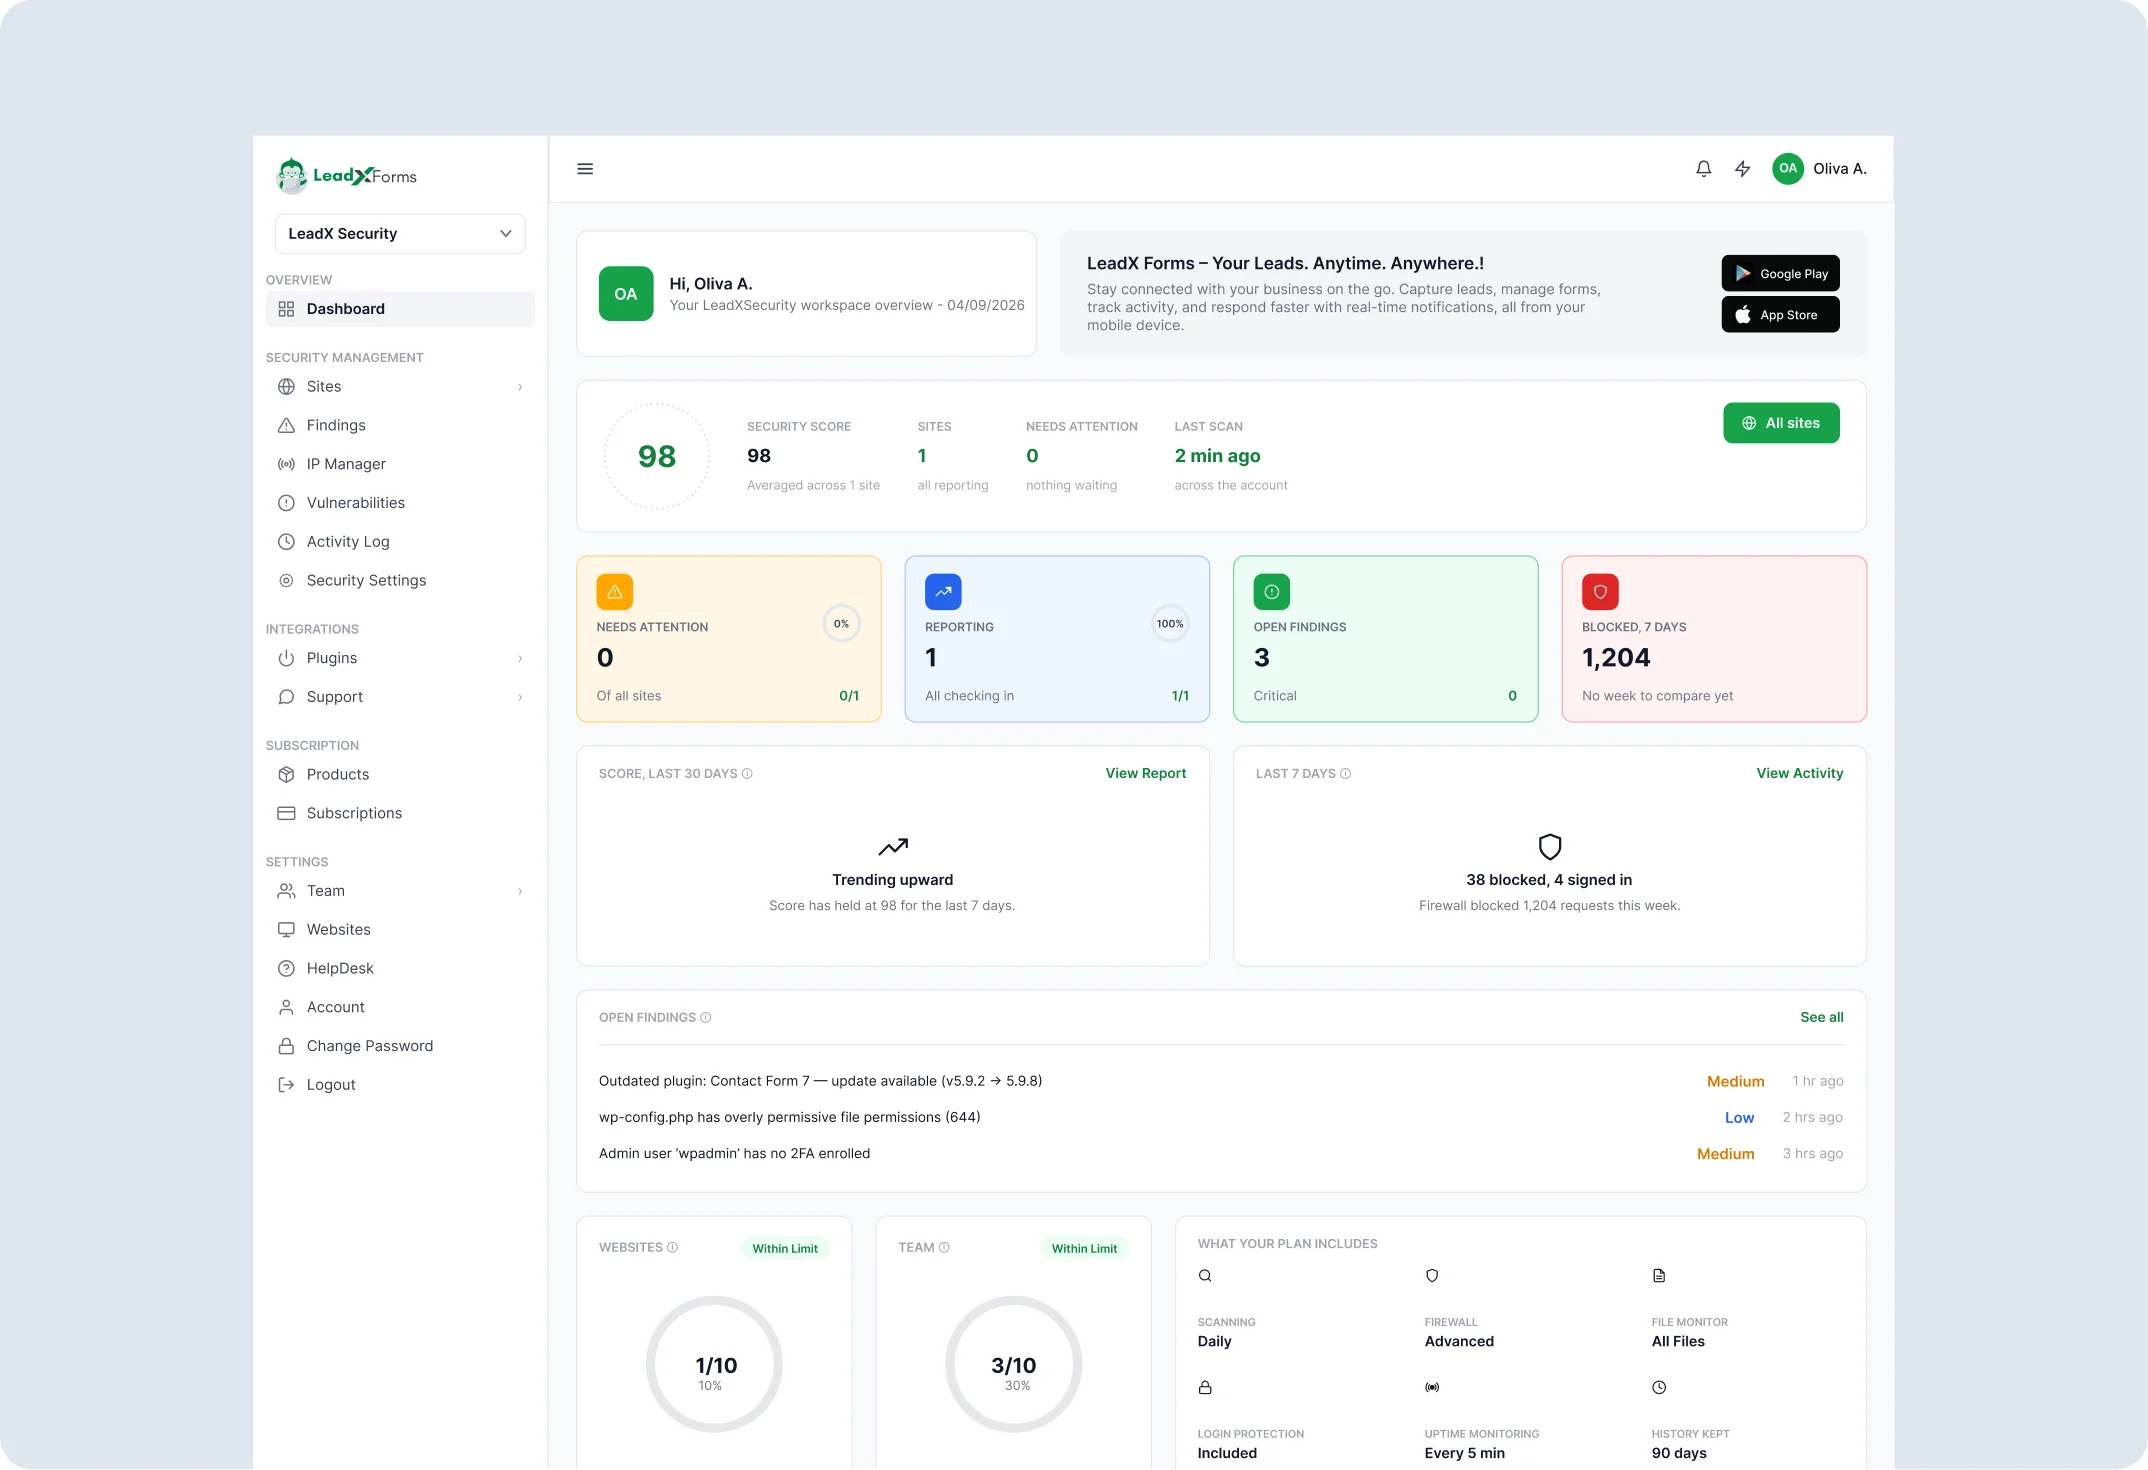Click the red shield icon on Blocked card
This screenshot has width=2148, height=1470.
coord(1600,592)
